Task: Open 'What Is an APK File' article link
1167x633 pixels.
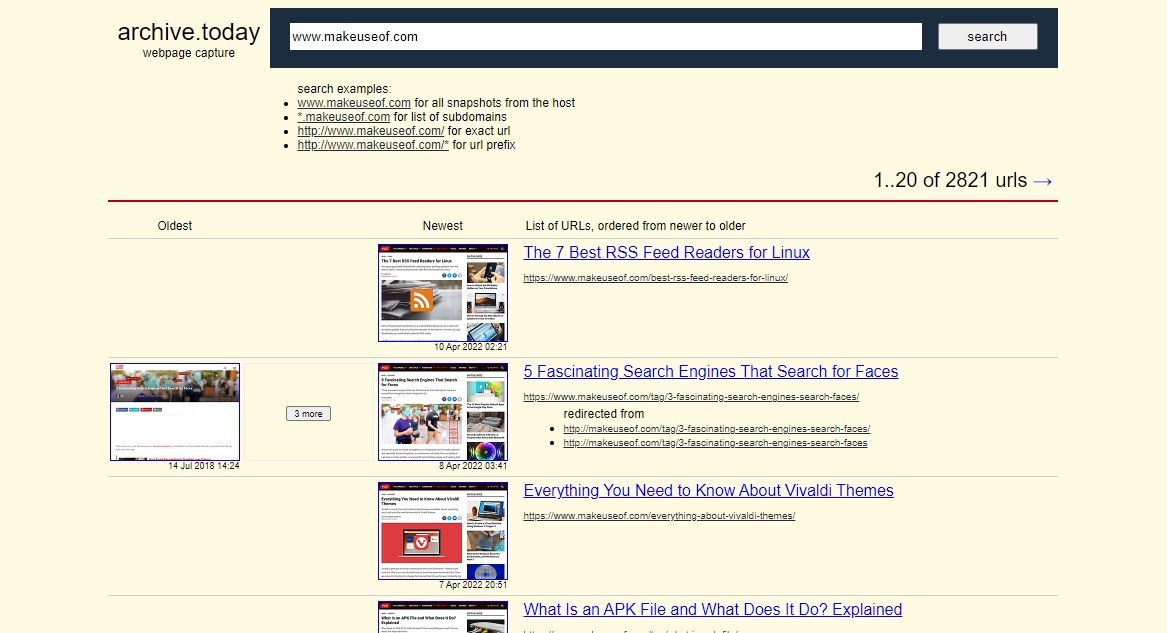Action: [x=712, y=609]
